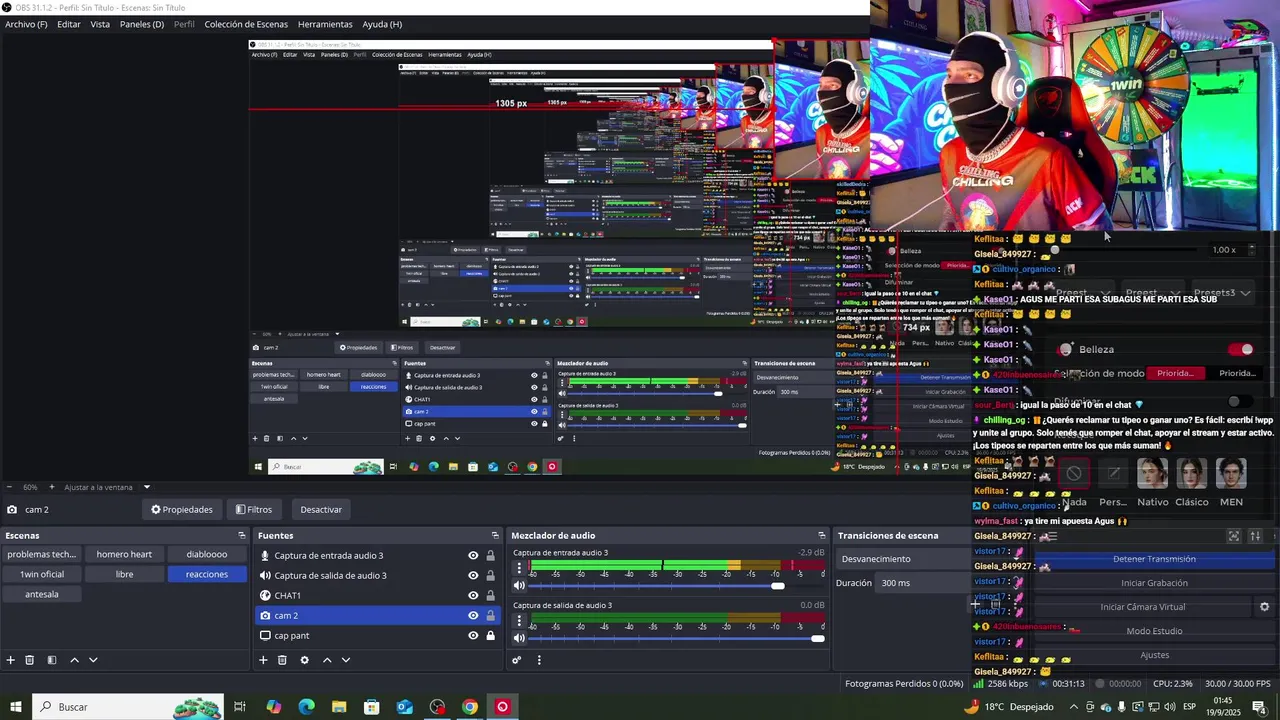Hide the cam 2 source
The height and width of the screenshot is (720, 1280).
[x=473, y=616]
